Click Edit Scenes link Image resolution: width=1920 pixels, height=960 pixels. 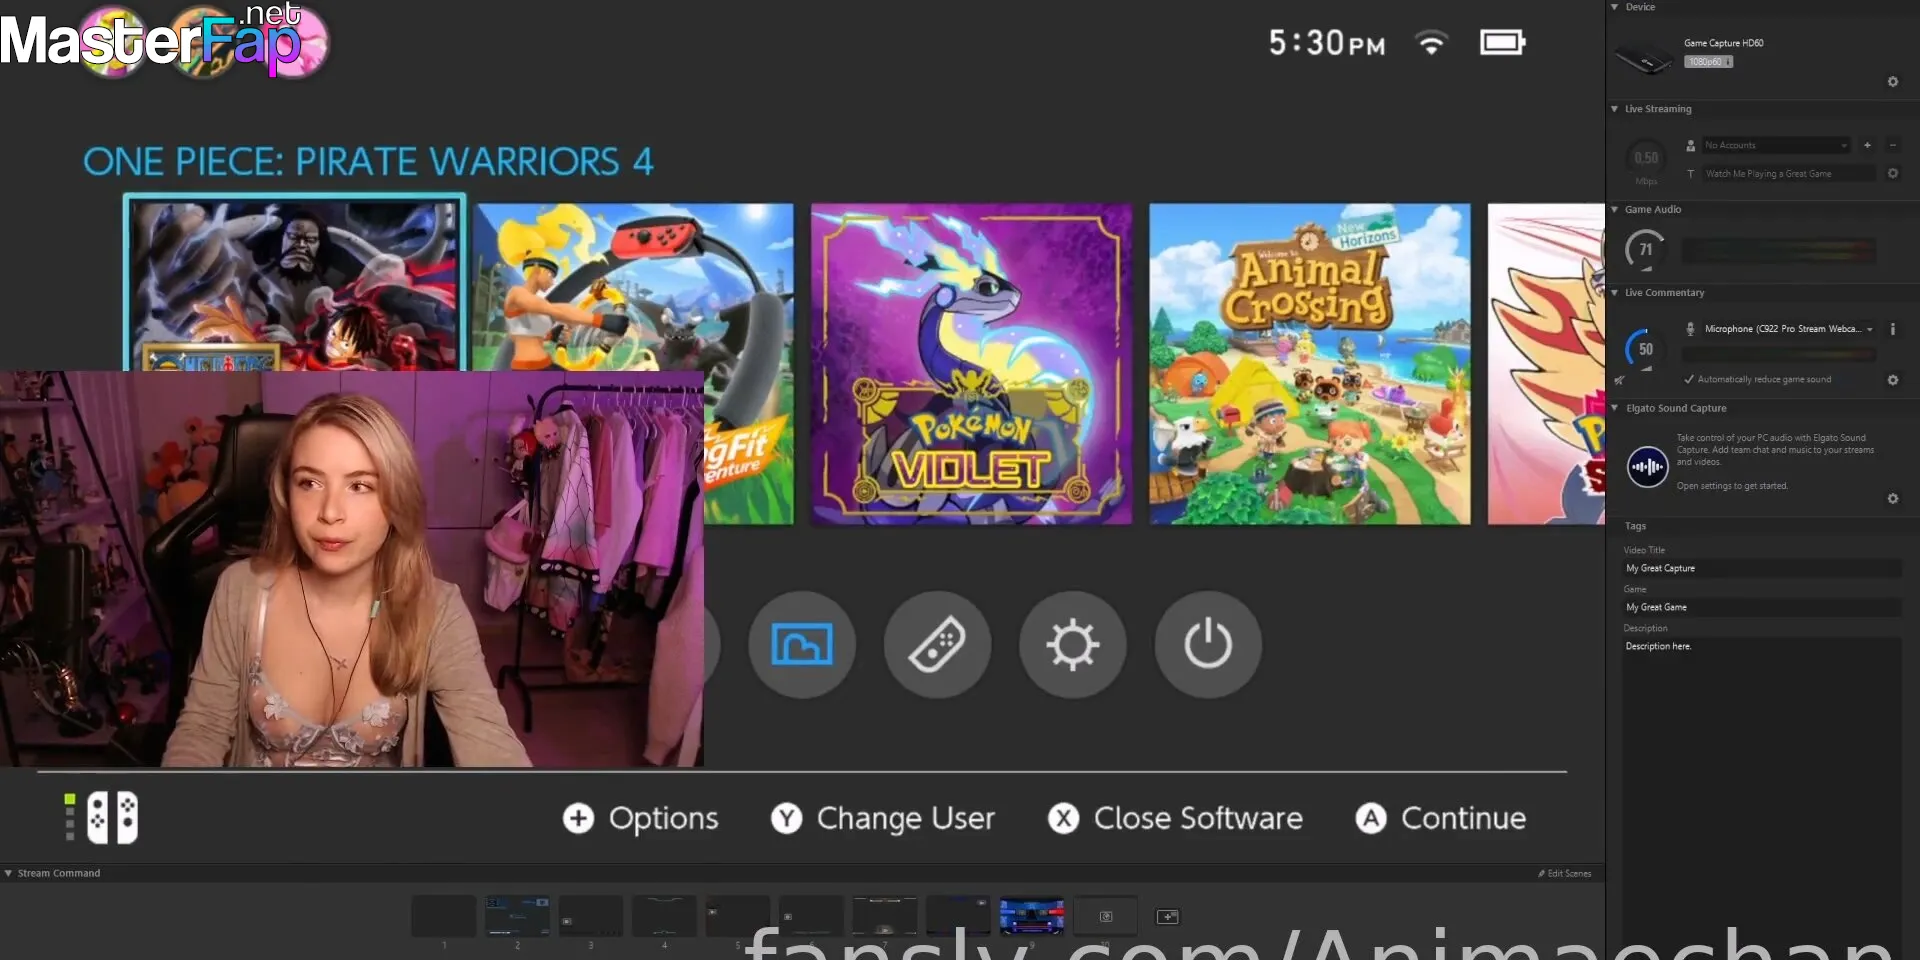pos(1565,873)
